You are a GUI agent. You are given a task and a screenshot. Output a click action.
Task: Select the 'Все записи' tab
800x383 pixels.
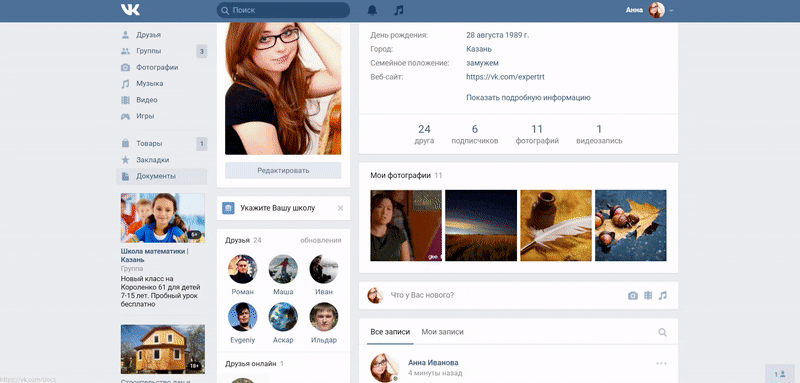[x=390, y=331]
